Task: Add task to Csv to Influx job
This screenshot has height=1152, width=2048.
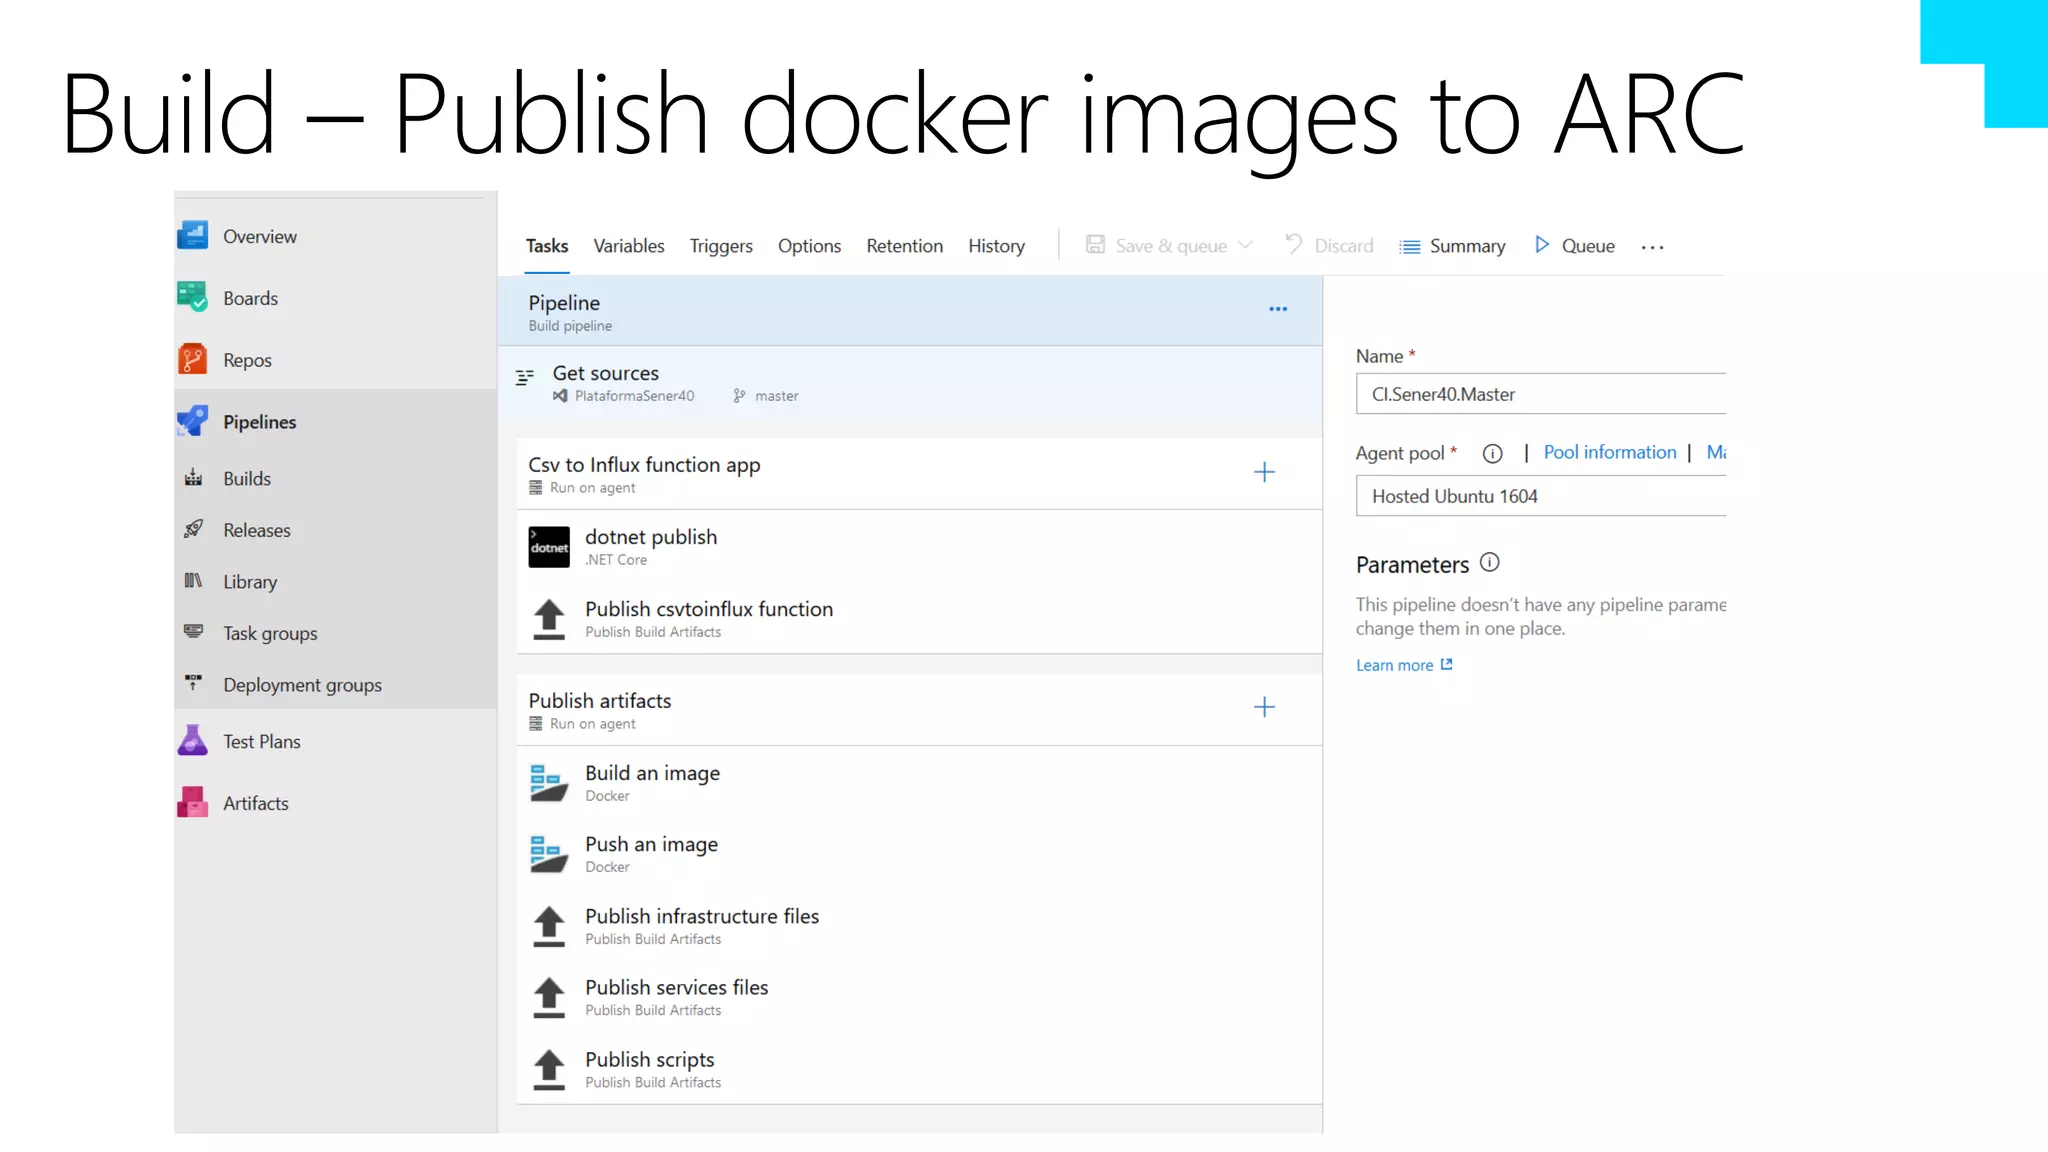Action: [1264, 472]
